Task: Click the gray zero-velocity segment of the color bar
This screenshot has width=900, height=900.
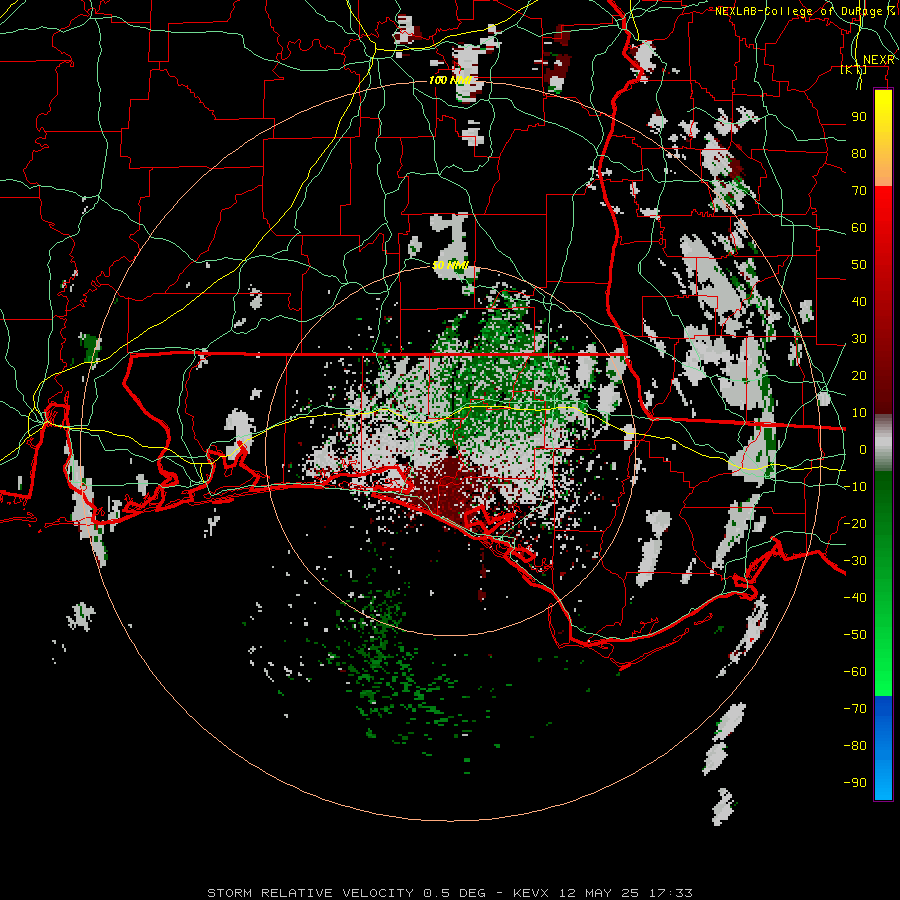Action: click(883, 443)
